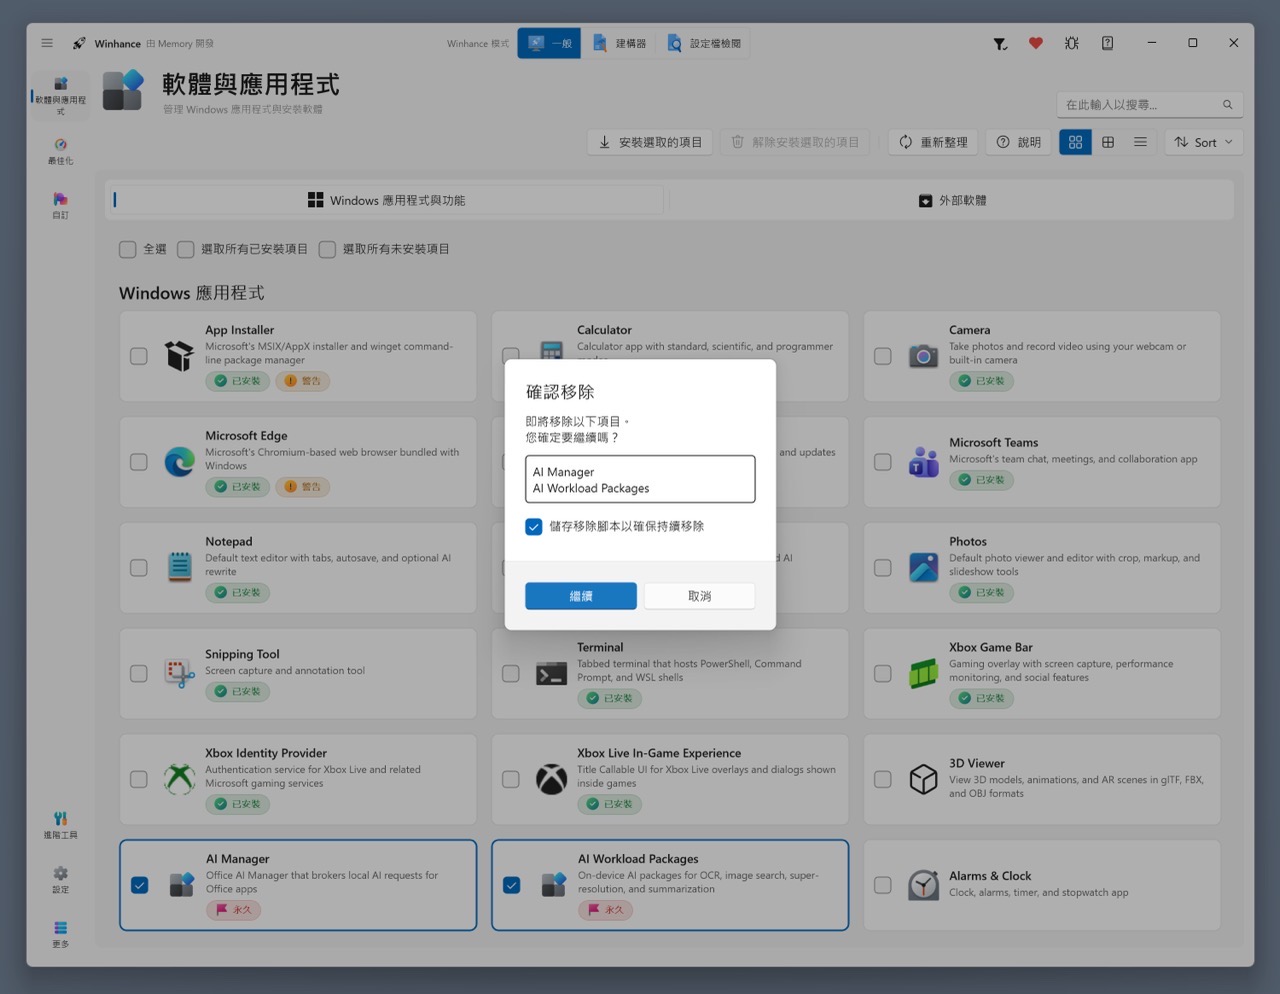
Task: Switch to list view icon
Action: pyautogui.click(x=1140, y=142)
